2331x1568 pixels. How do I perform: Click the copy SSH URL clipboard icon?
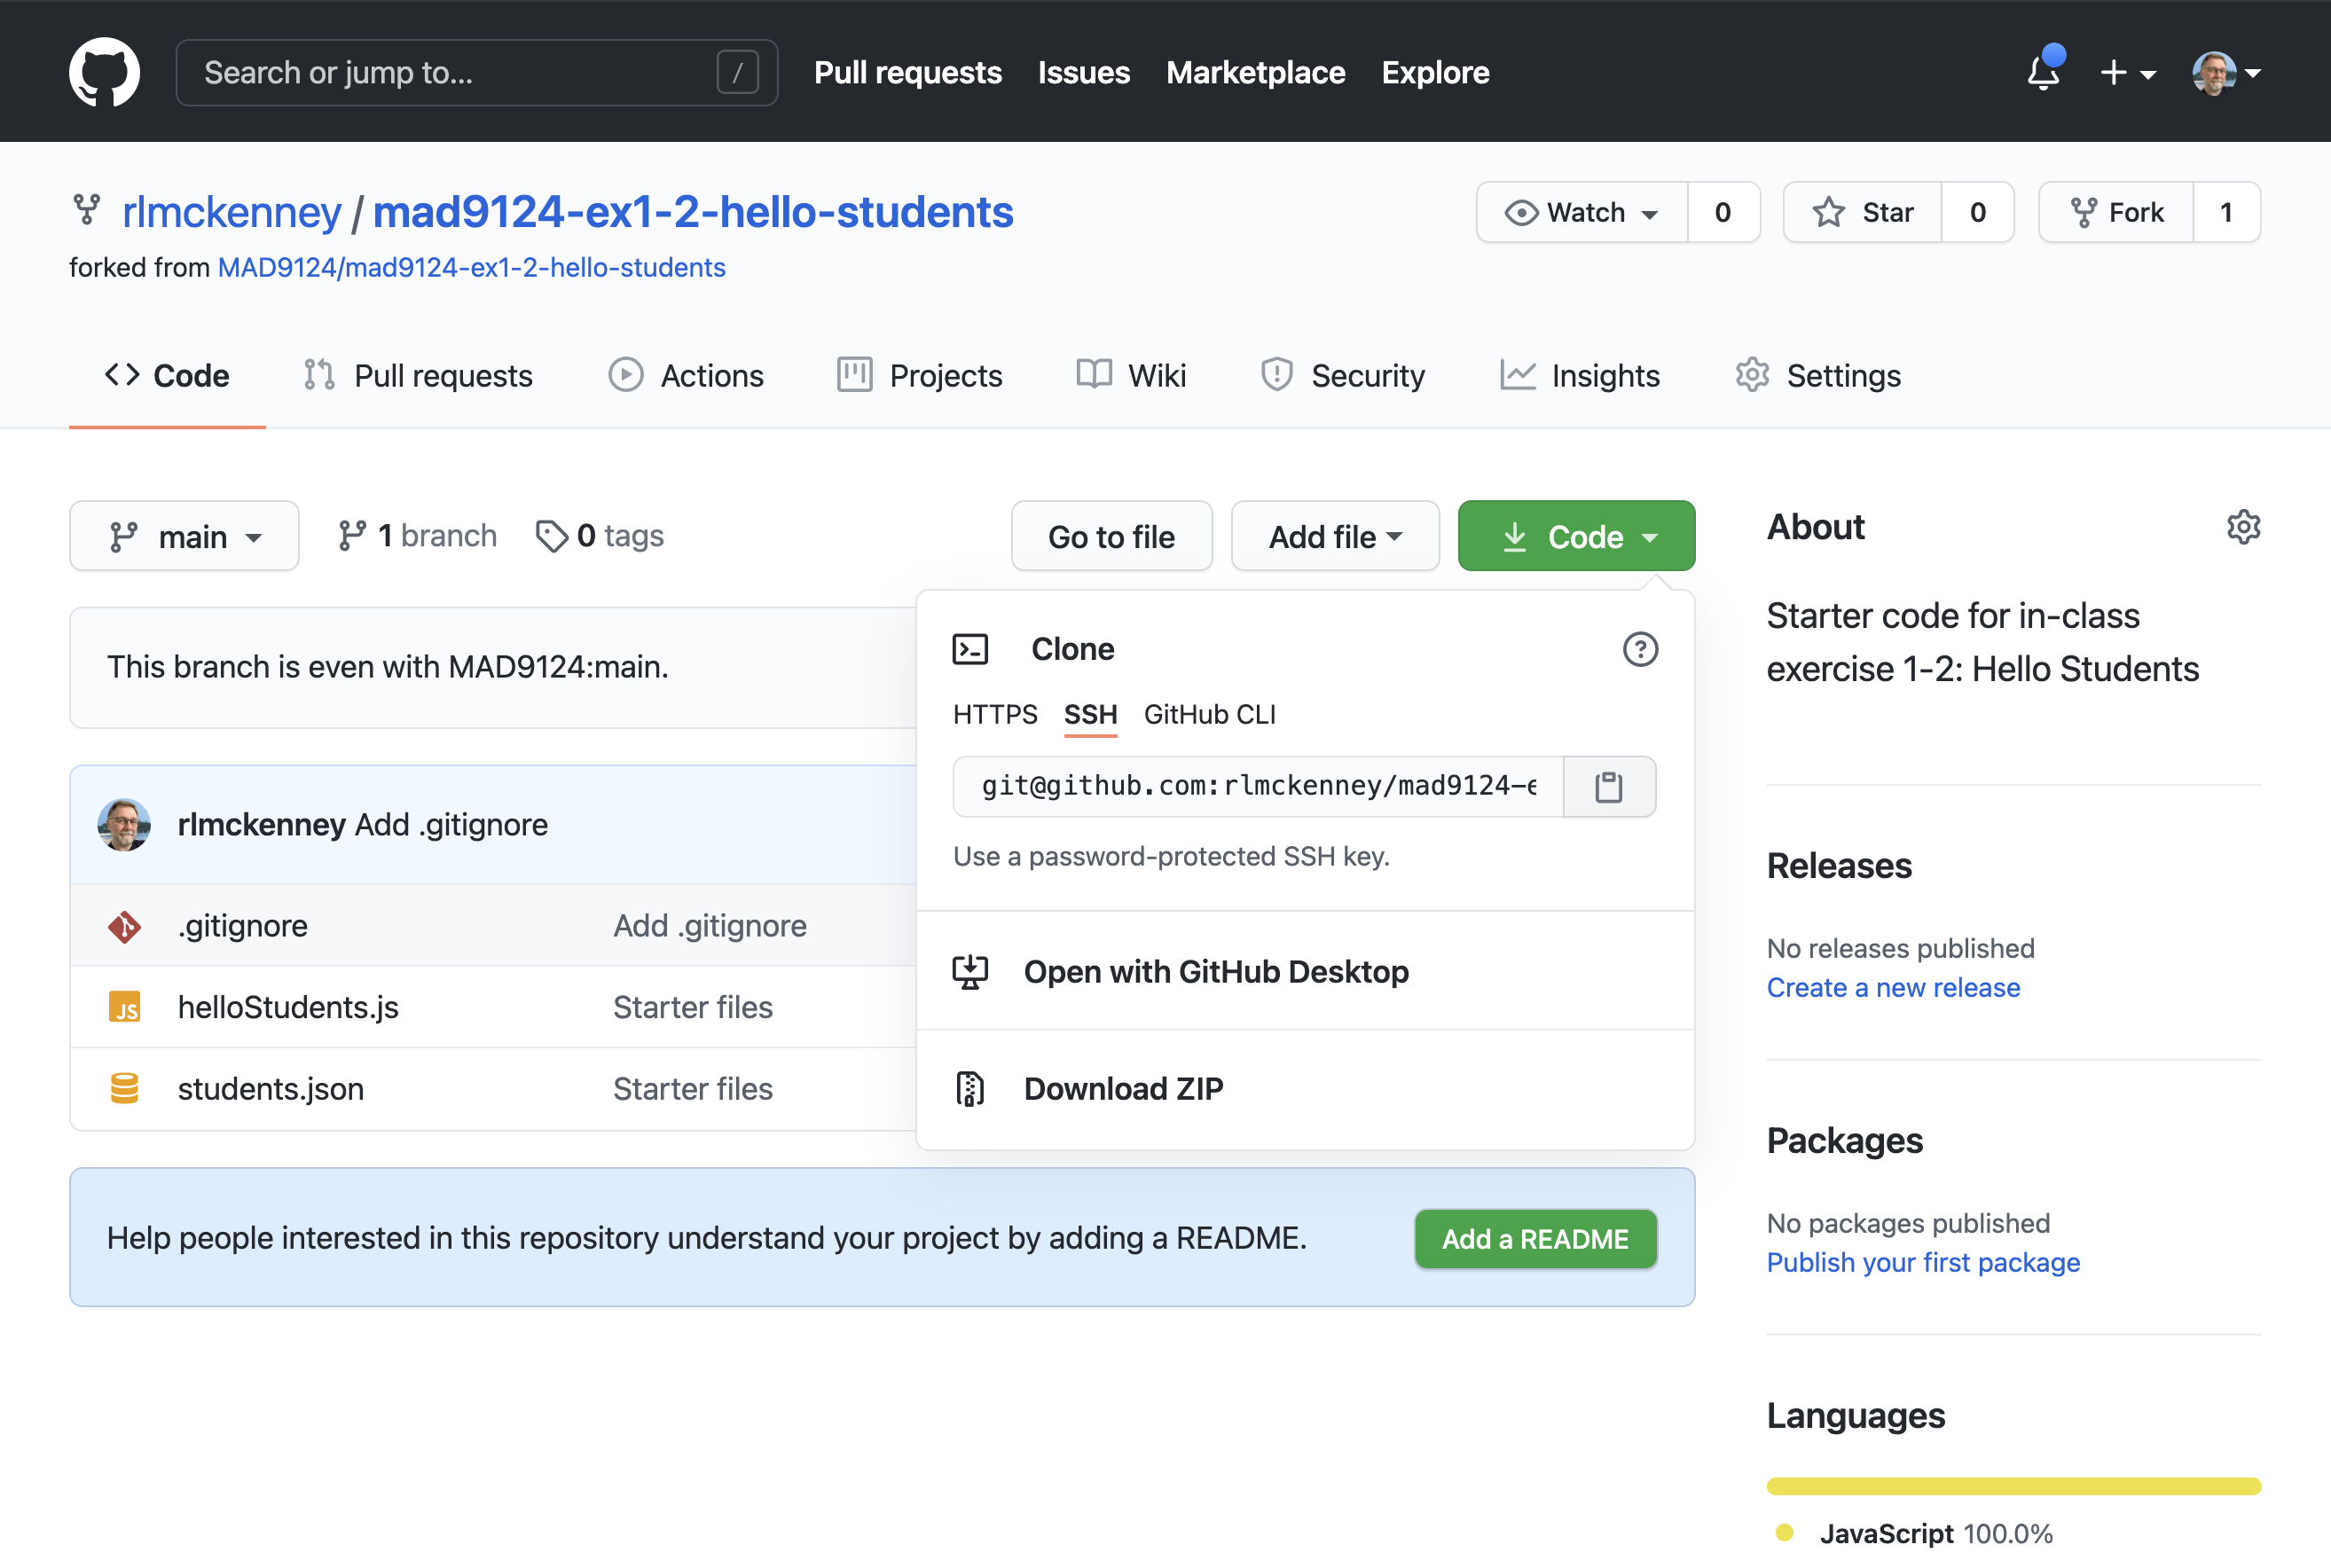tap(1609, 787)
